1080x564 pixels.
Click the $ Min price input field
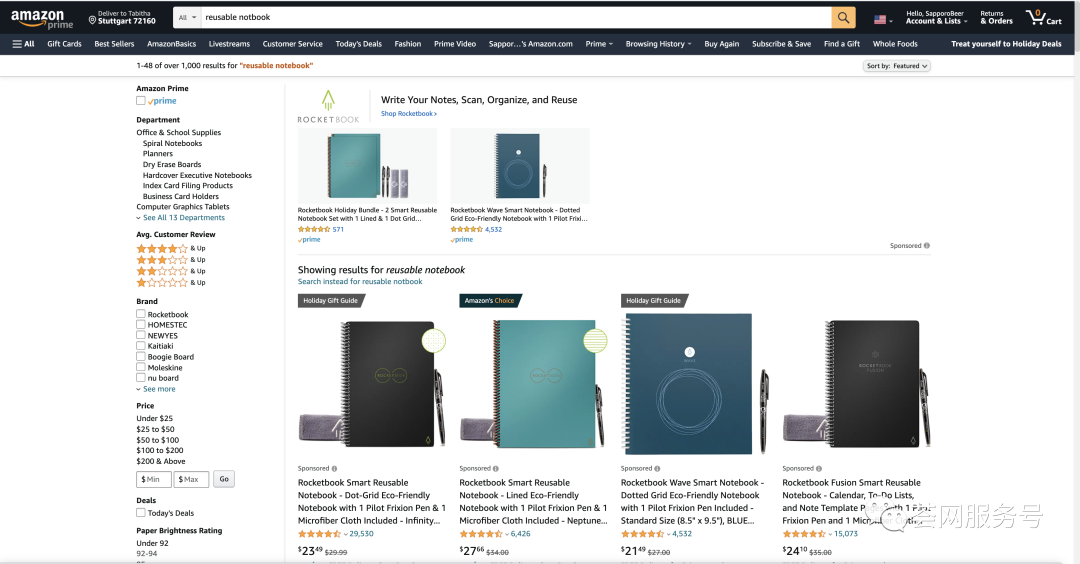pyautogui.click(x=154, y=479)
